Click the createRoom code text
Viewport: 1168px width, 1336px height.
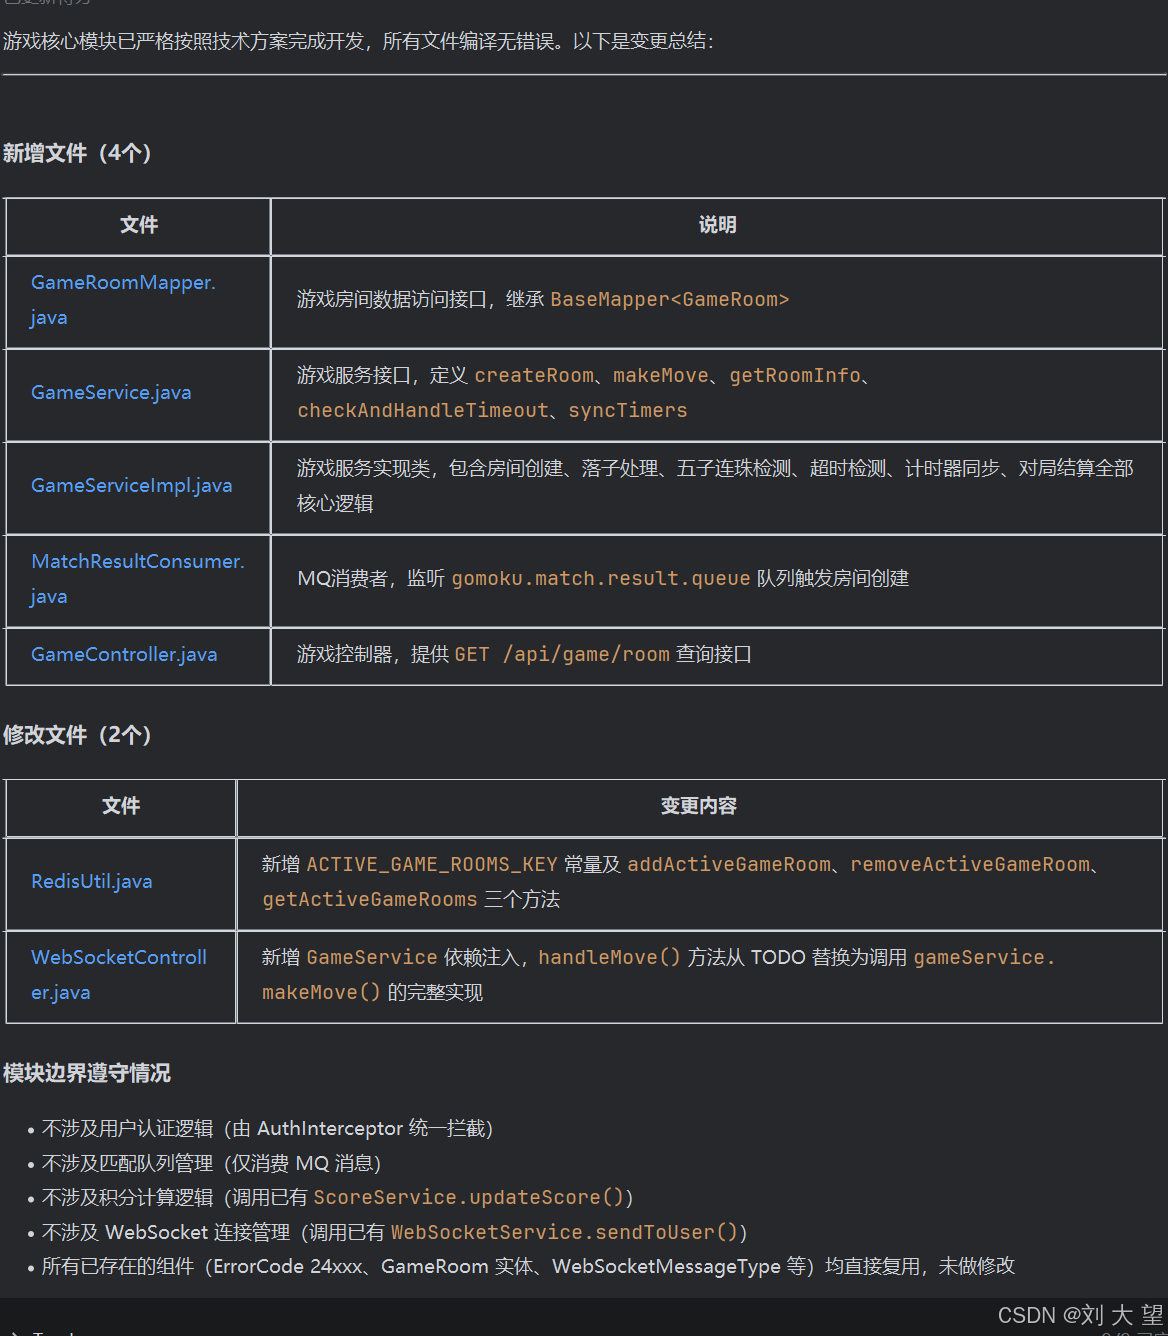pyautogui.click(x=534, y=376)
